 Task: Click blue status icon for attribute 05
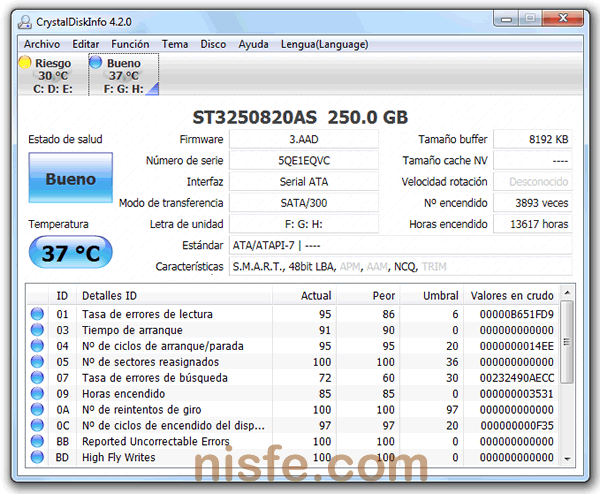pos(37,362)
